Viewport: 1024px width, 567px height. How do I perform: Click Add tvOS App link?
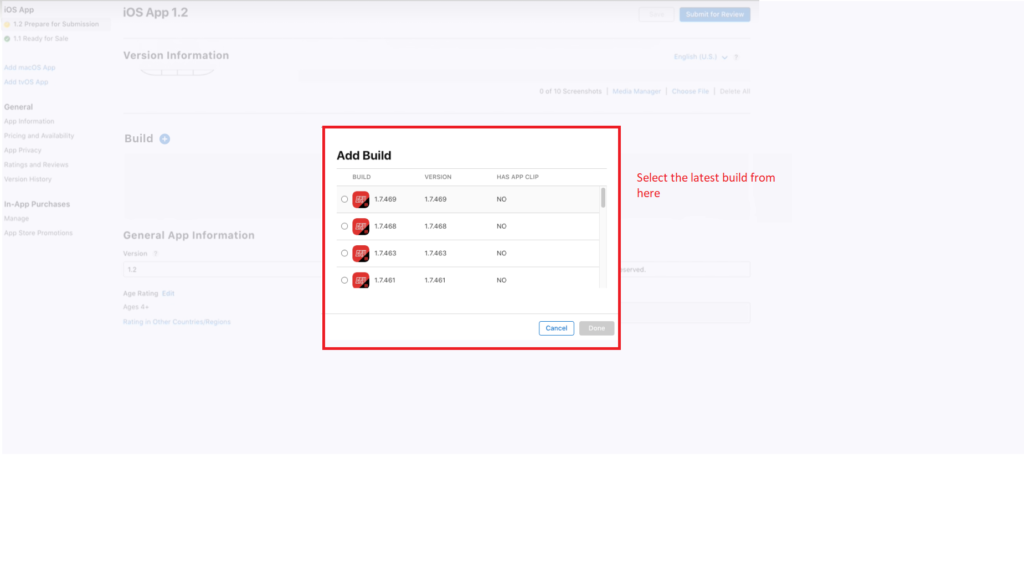tap(26, 82)
